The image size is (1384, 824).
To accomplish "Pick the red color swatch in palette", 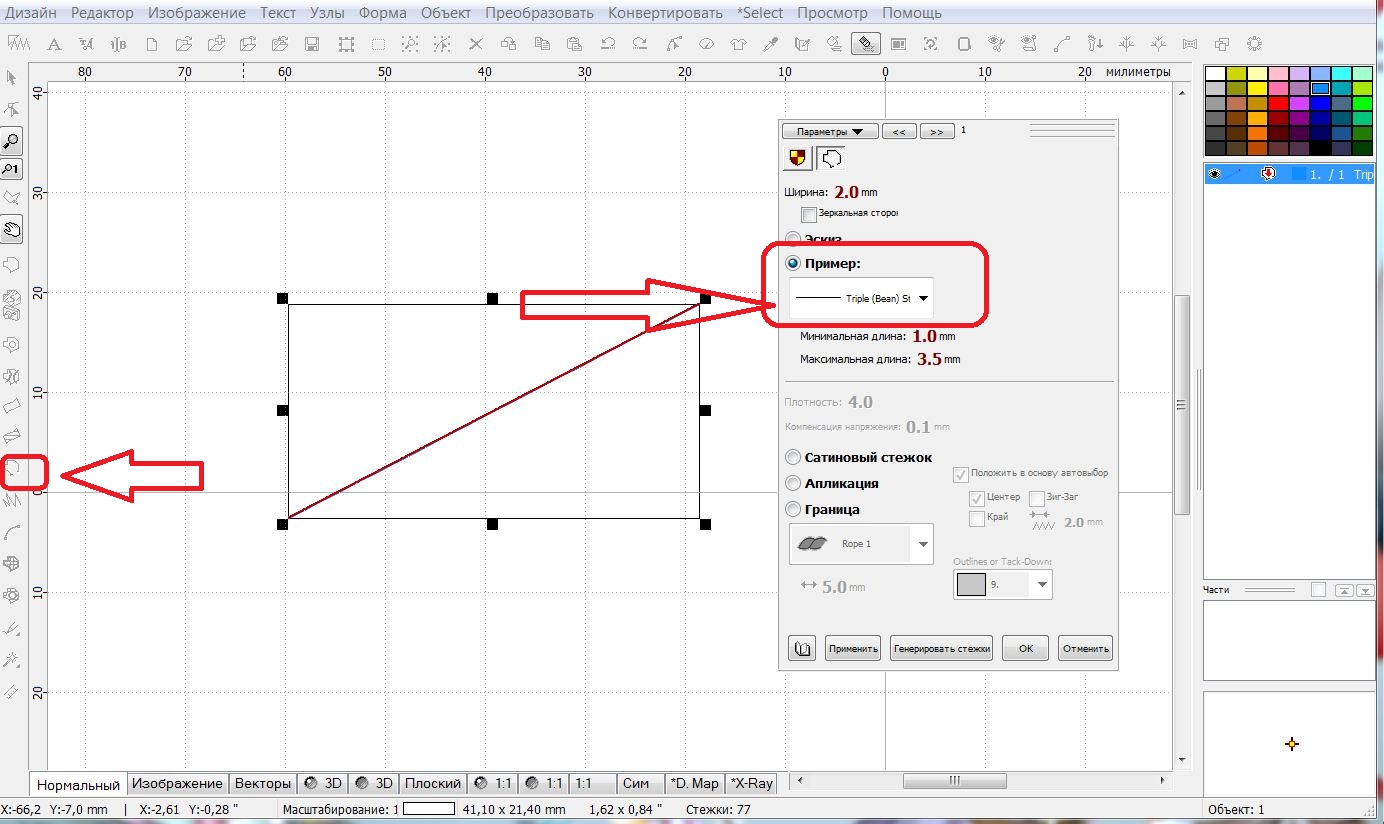I will 1277,103.
